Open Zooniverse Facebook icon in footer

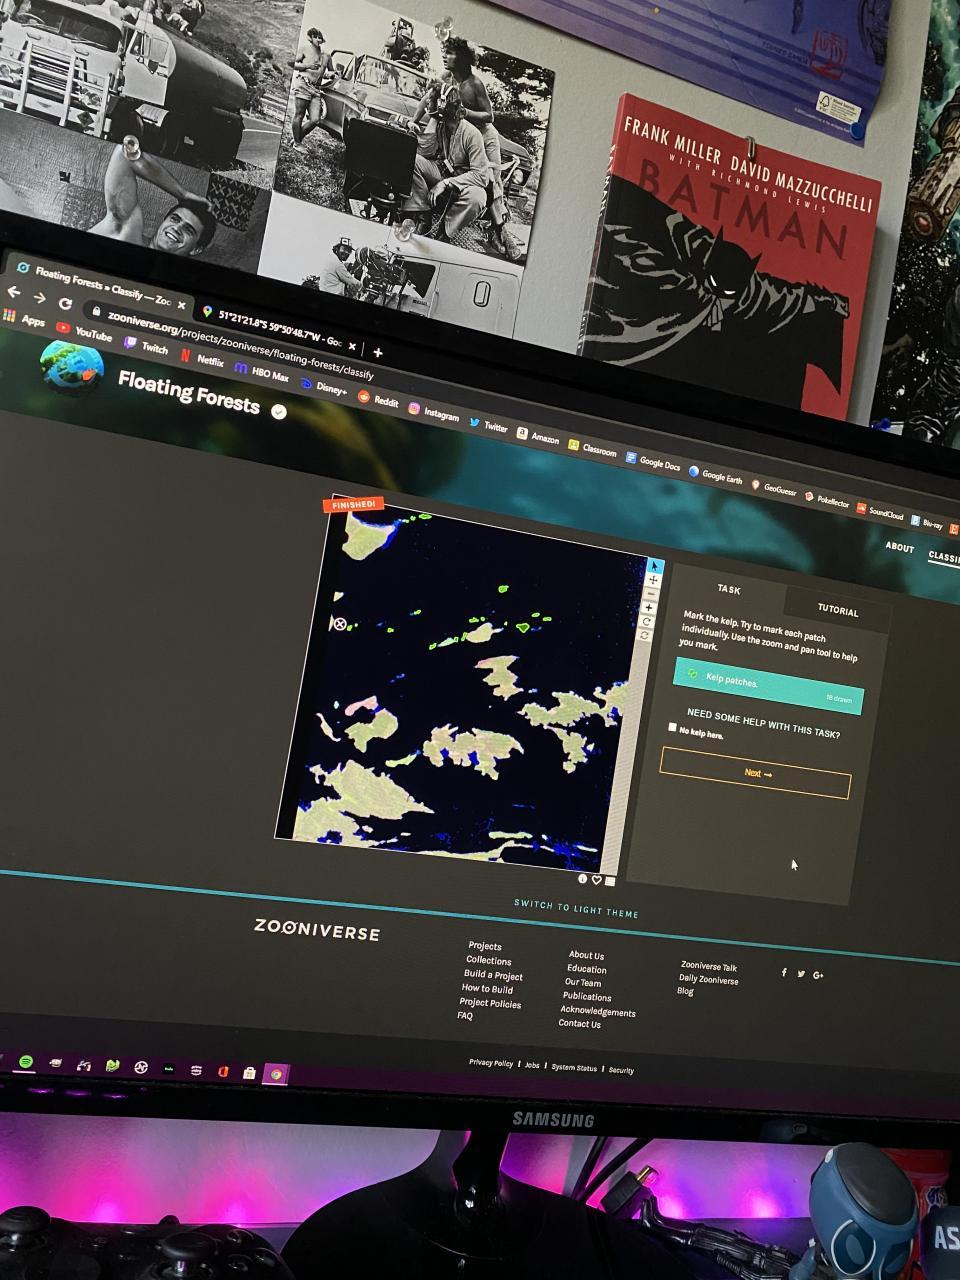point(784,972)
